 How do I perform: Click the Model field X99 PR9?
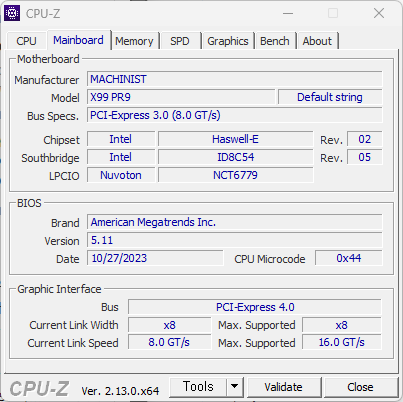(x=181, y=97)
